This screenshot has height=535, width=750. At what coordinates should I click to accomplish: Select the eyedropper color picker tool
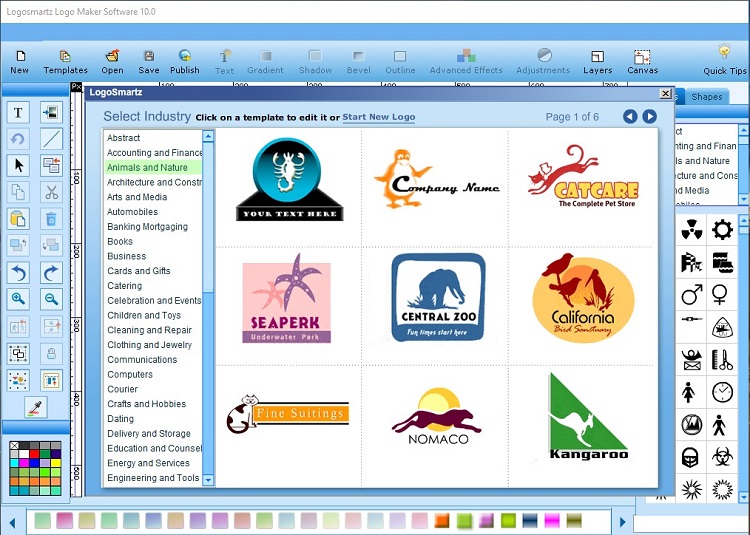click(x=36, y=407)
